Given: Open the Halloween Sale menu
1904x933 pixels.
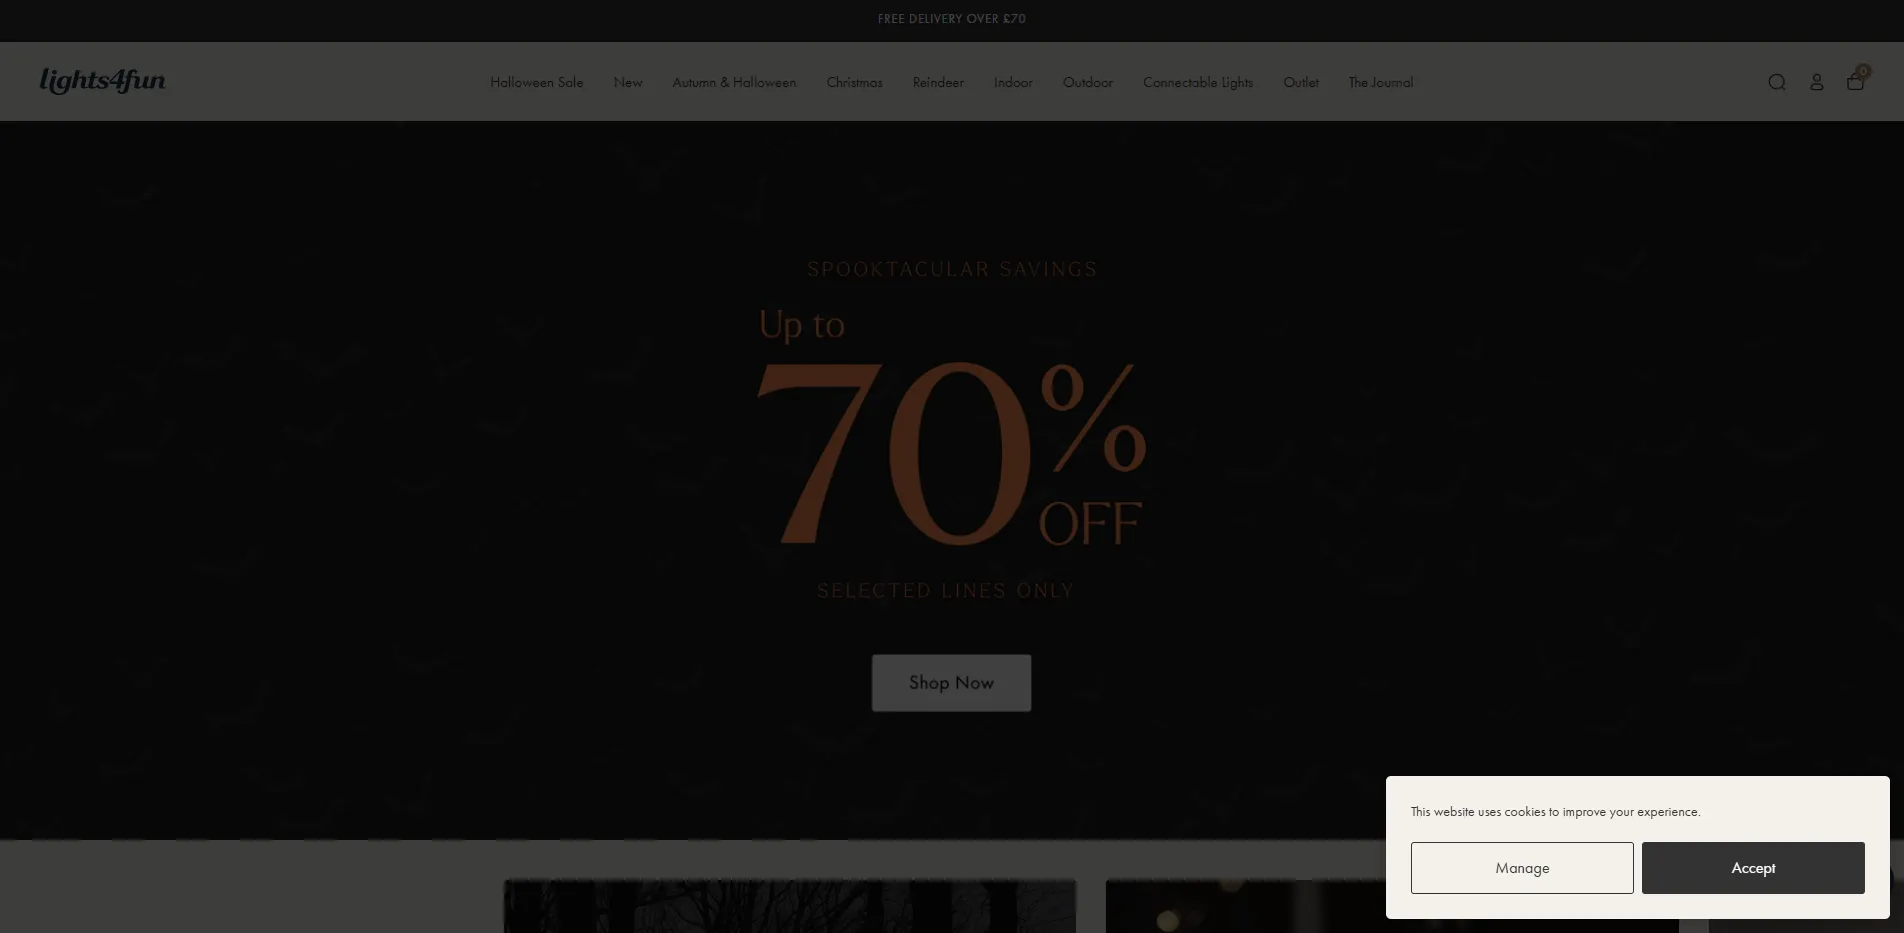Looking at the screenshot, I should [x=536, y=82].
